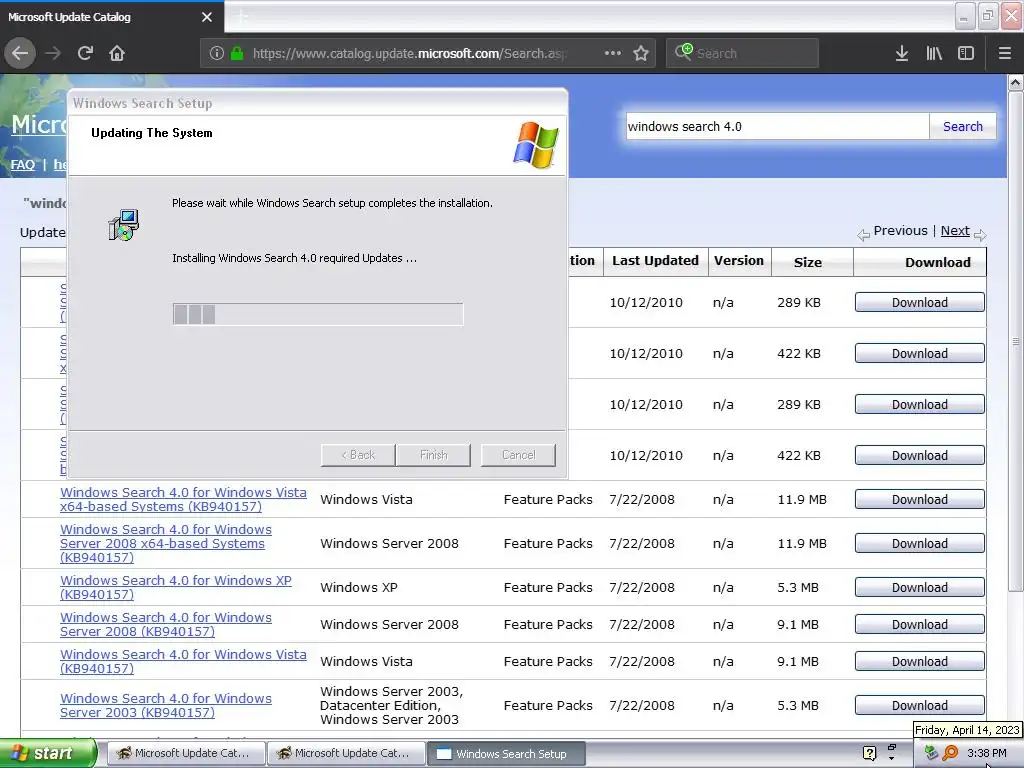This screenshot has width=1024, height=768.
Task: Select the Microsoft Update Catalog browser tab
Action: (112, 17)
